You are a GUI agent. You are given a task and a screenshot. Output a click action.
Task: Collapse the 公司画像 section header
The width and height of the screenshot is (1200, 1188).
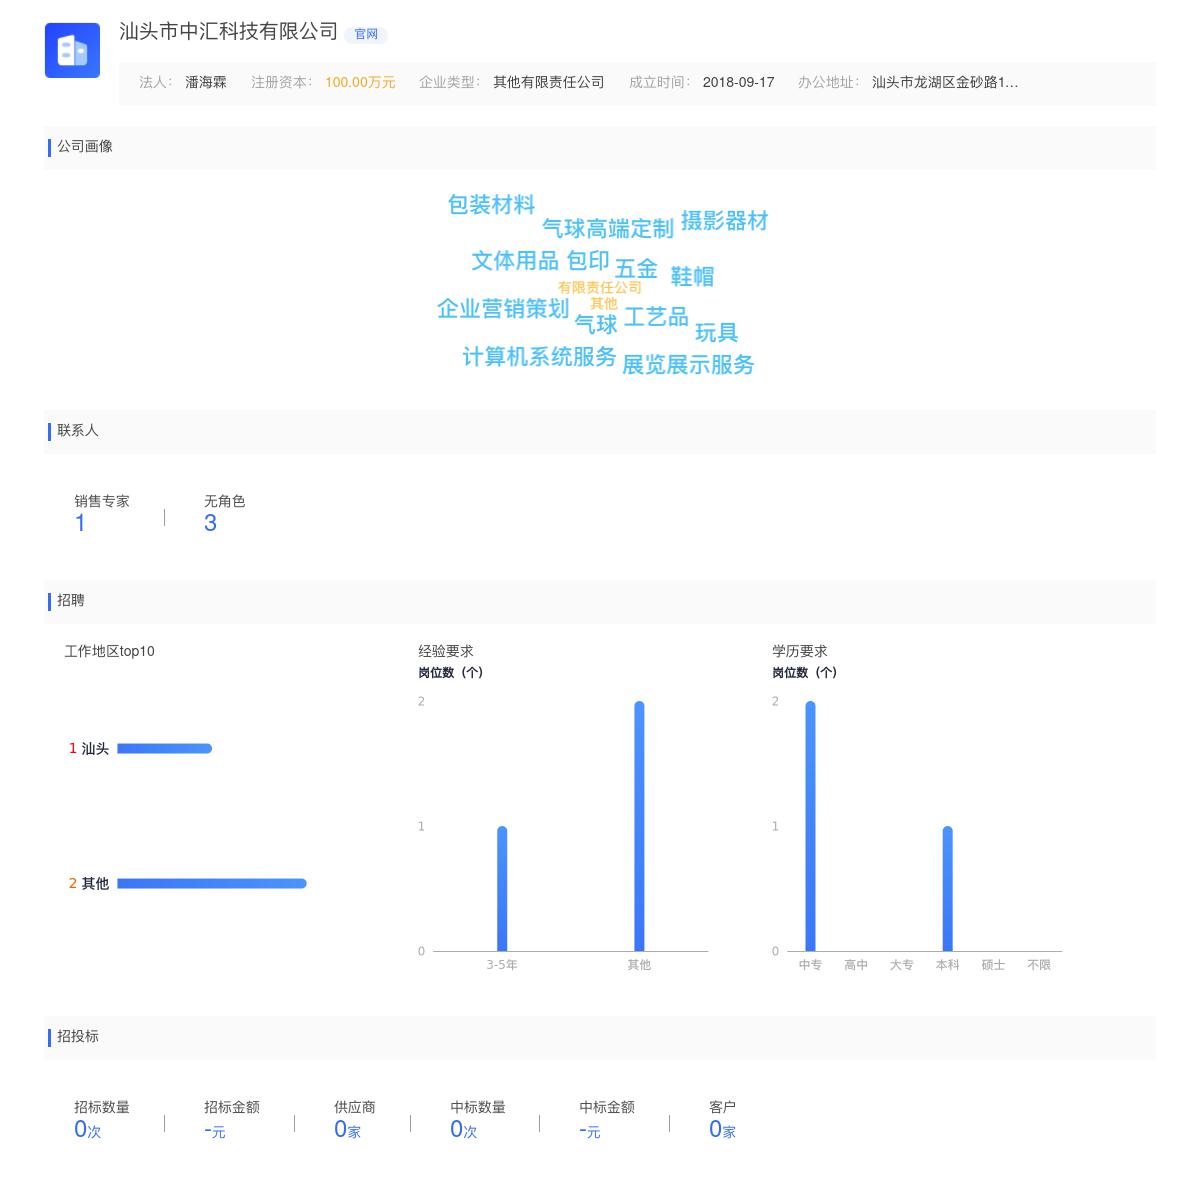point(85,147)
